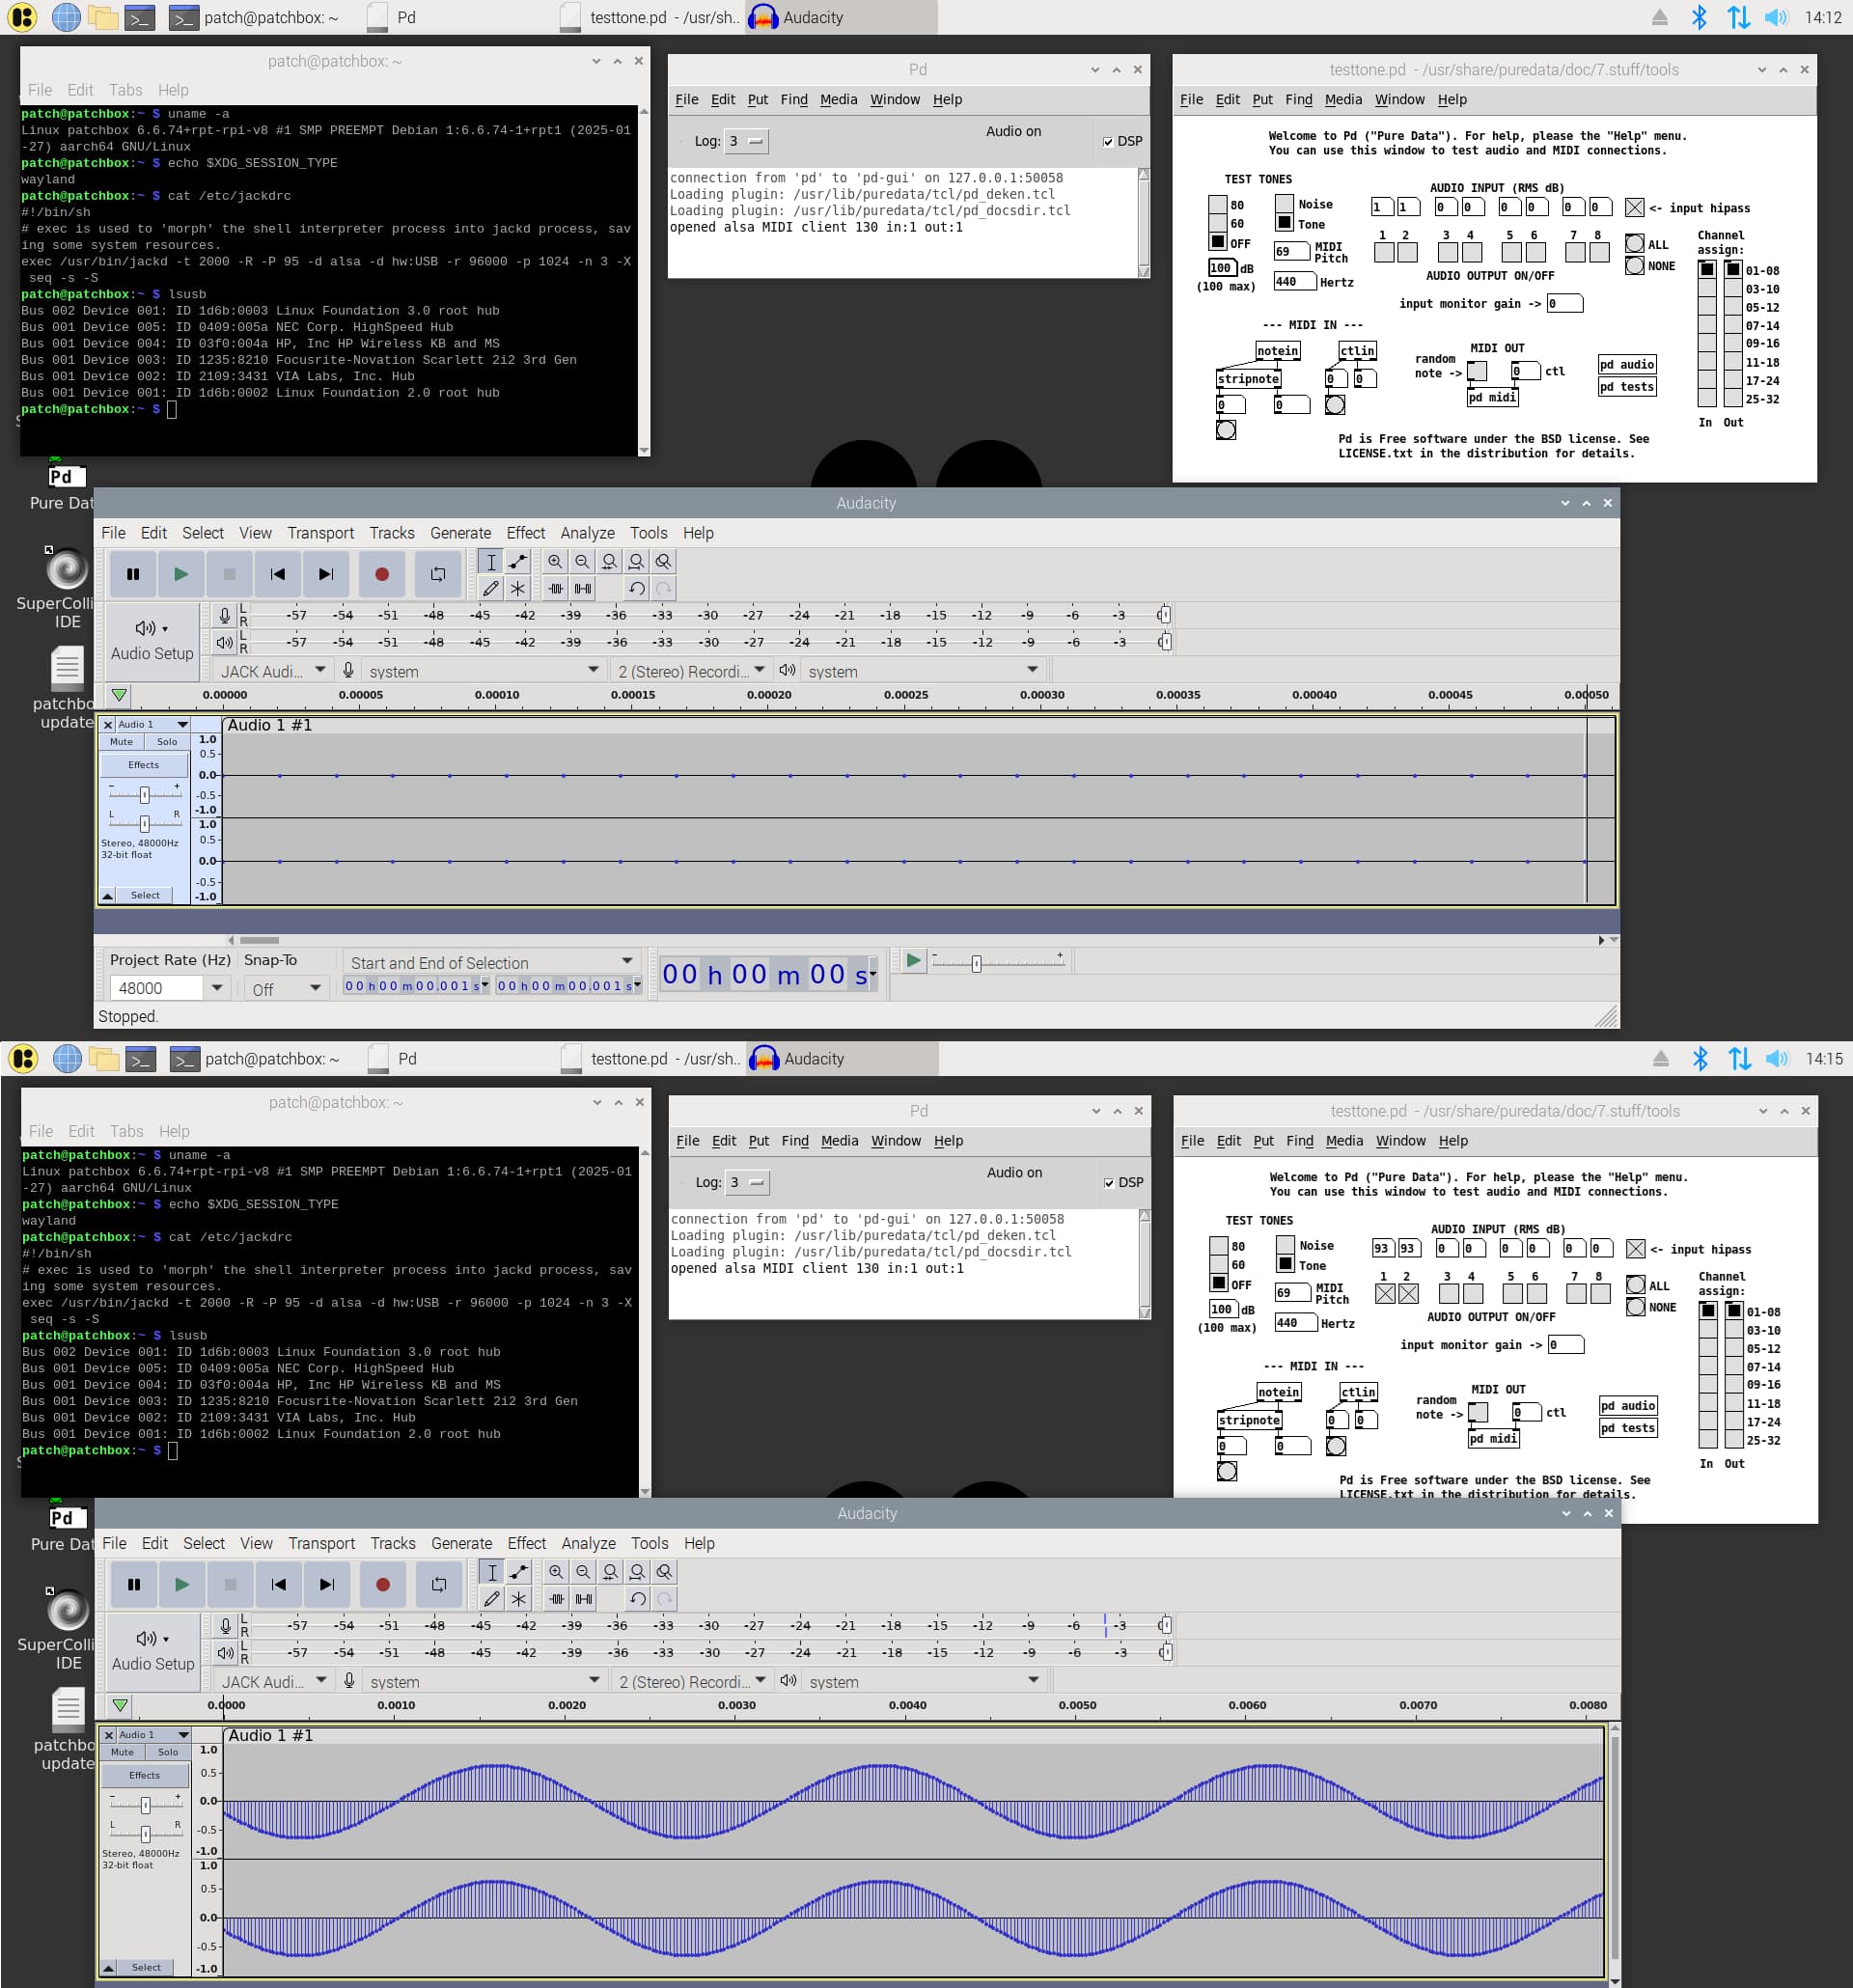Click Trim Audio Outside Selection in 14:15 Audacity
This screenshot has width=1853, height=1988.
pos(557,1598)
